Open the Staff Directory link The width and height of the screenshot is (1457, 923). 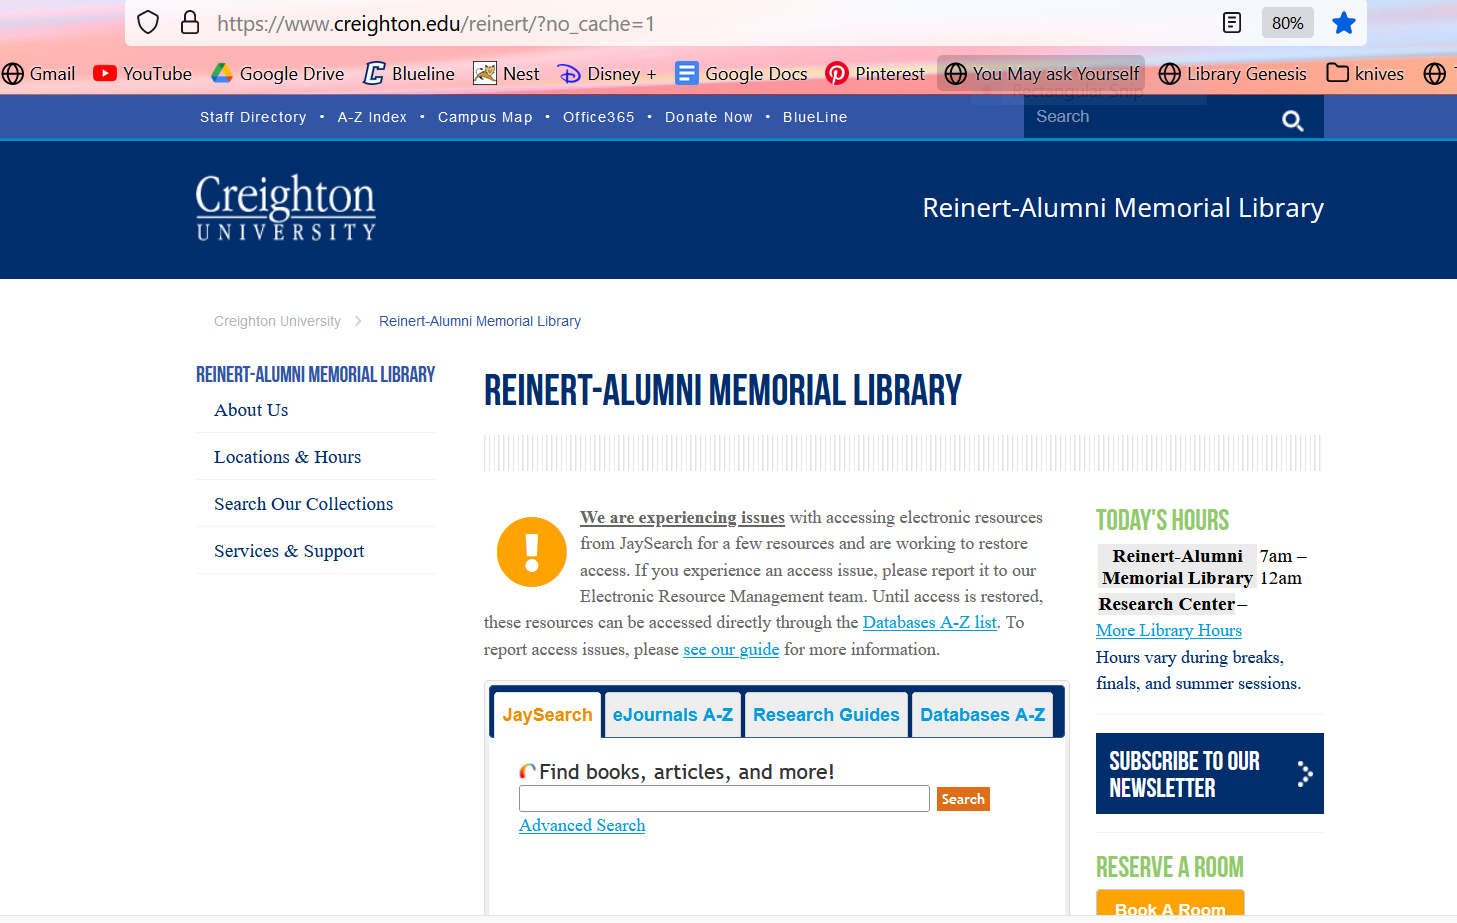[x=253, y=117]
